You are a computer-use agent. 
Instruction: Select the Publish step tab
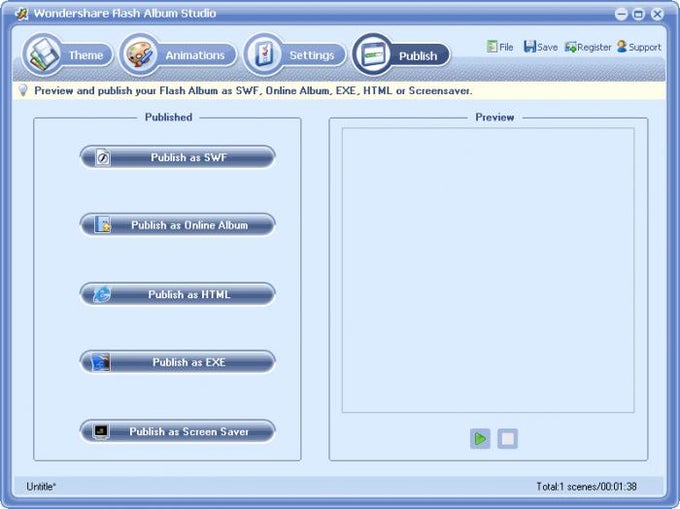401,55
